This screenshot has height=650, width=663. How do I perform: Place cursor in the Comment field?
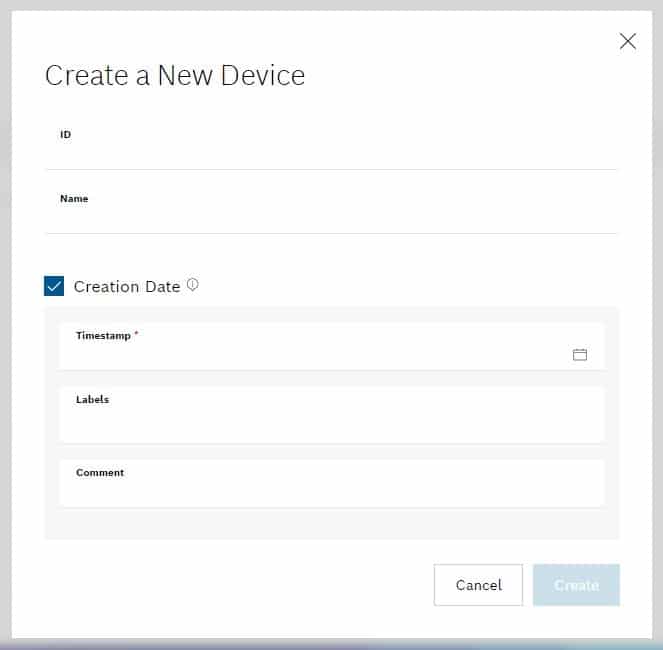tap(330, 492)
